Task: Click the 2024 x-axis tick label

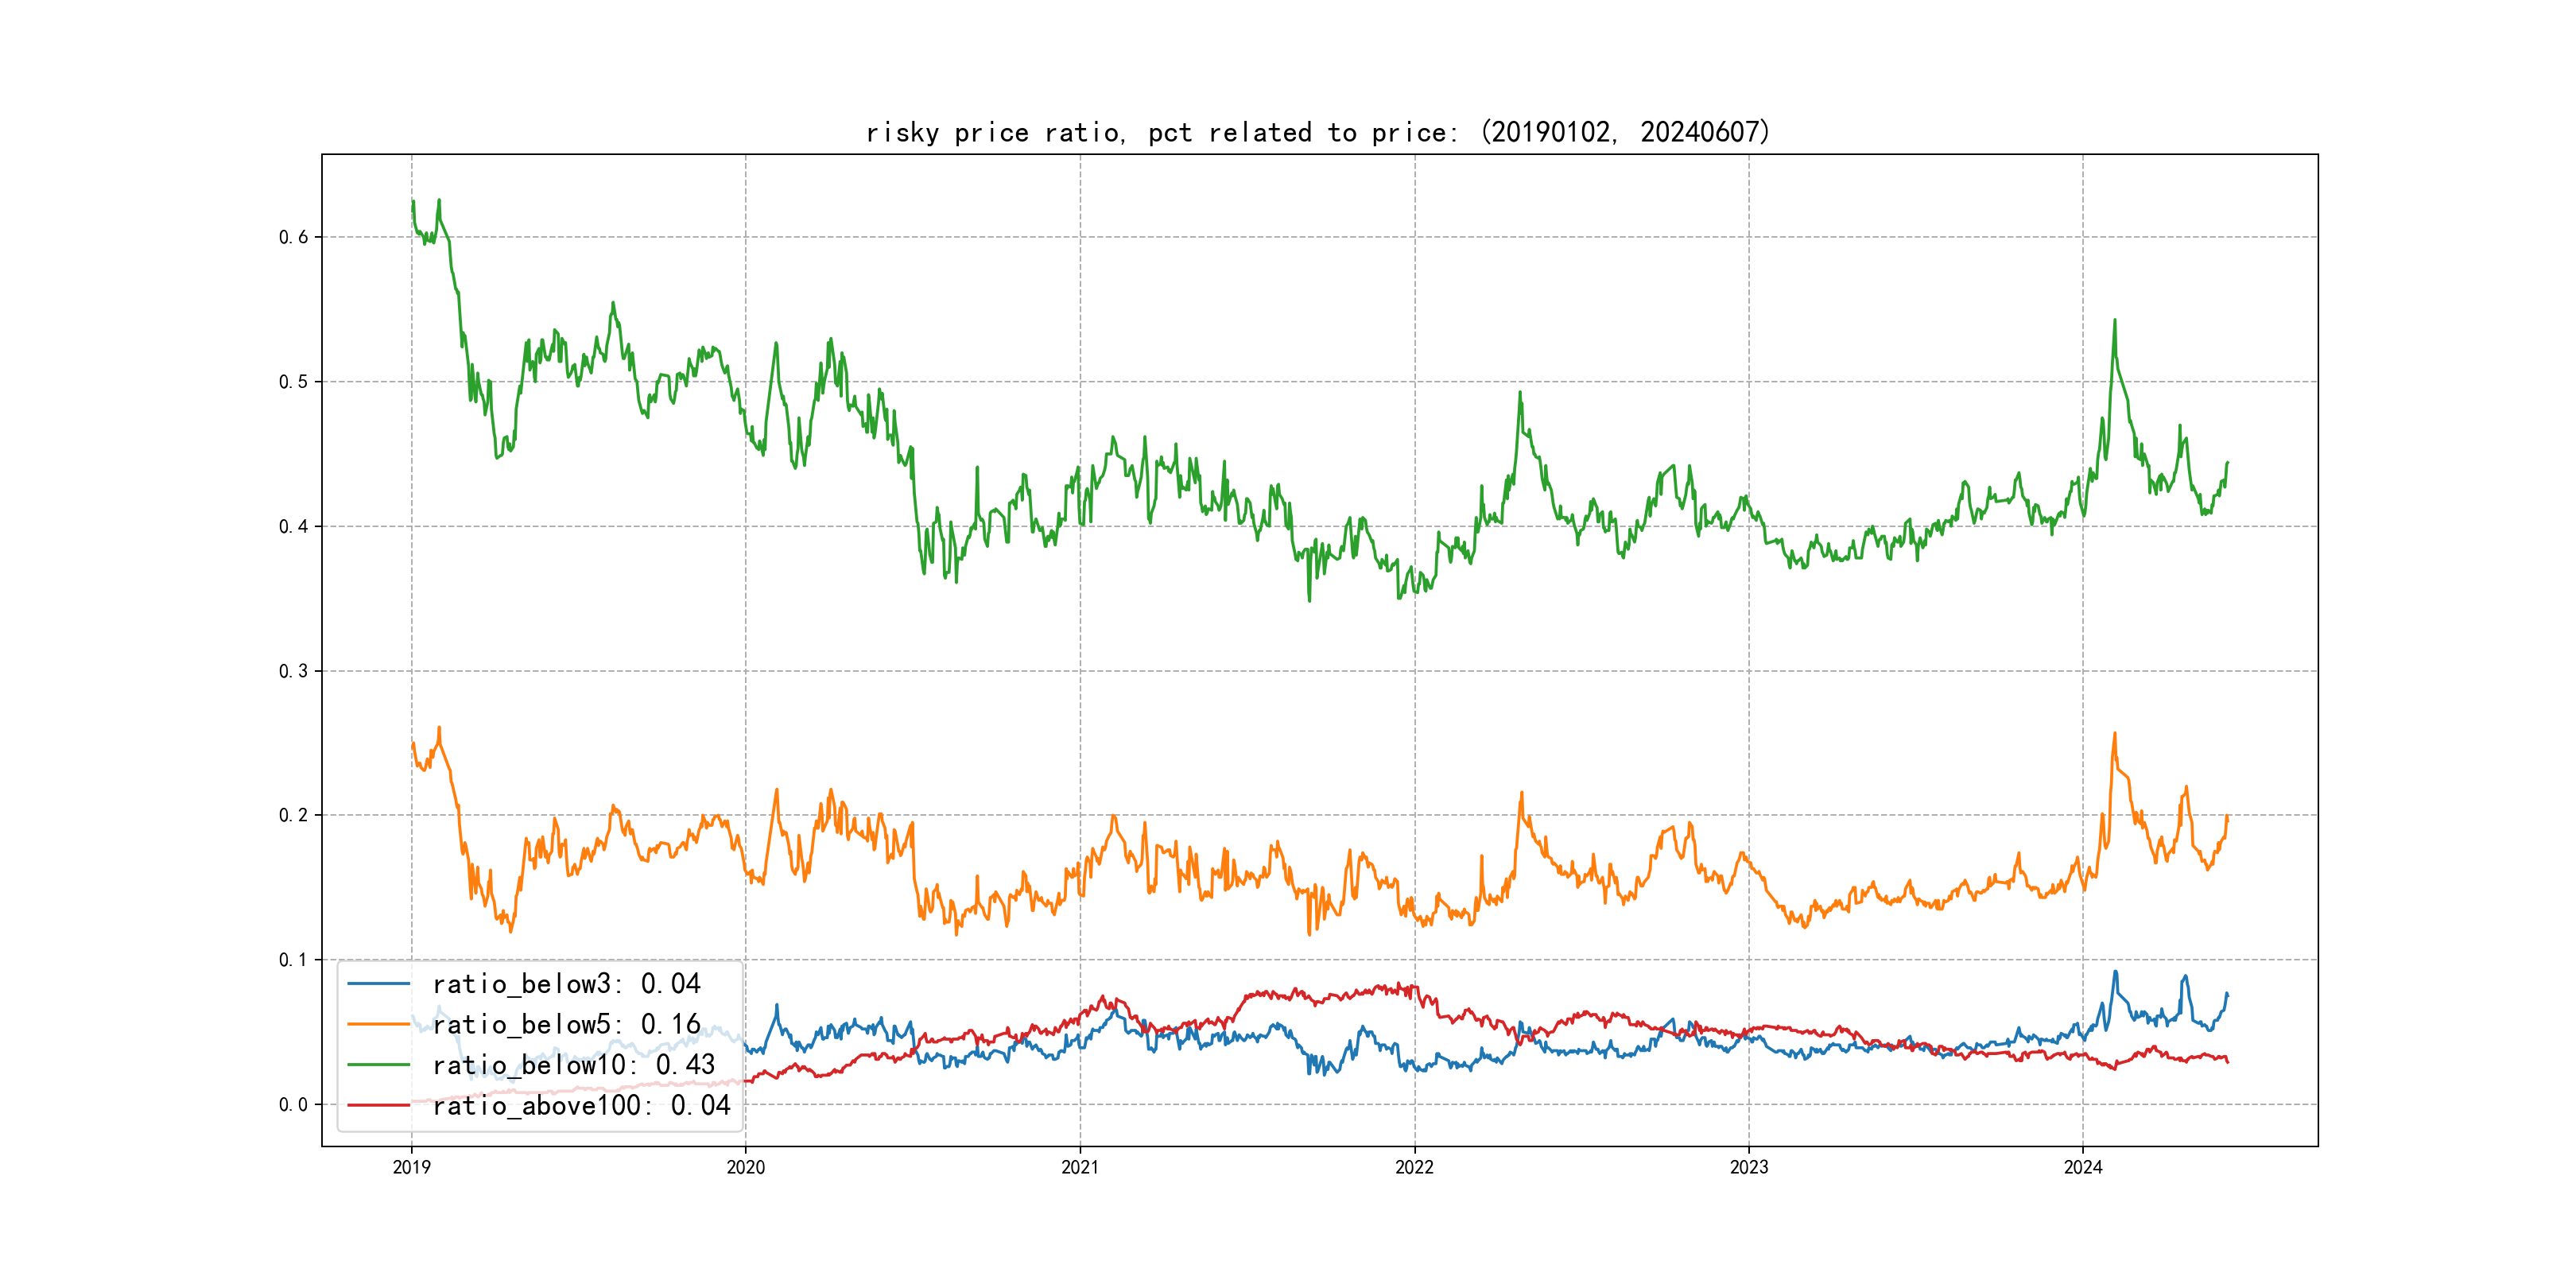Action: click(x=2083, y=1167)
